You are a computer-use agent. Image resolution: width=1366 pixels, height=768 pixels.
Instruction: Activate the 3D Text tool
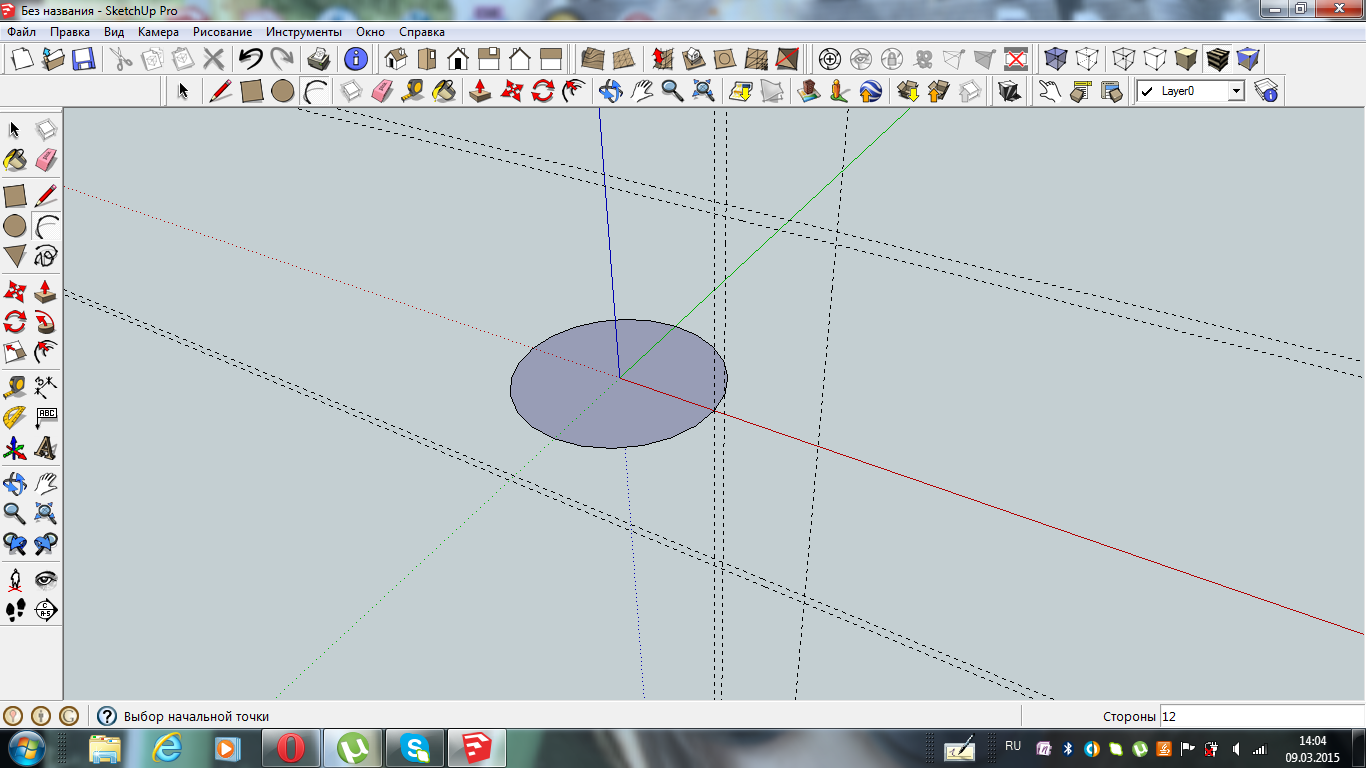pos(46,448)
